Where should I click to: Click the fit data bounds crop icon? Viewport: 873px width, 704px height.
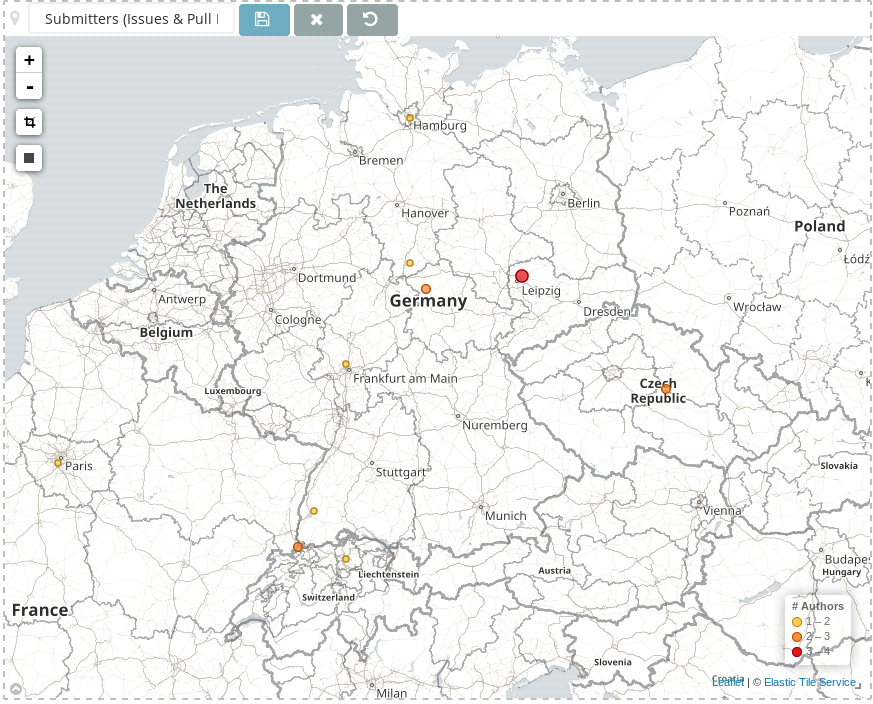[29, 123]
